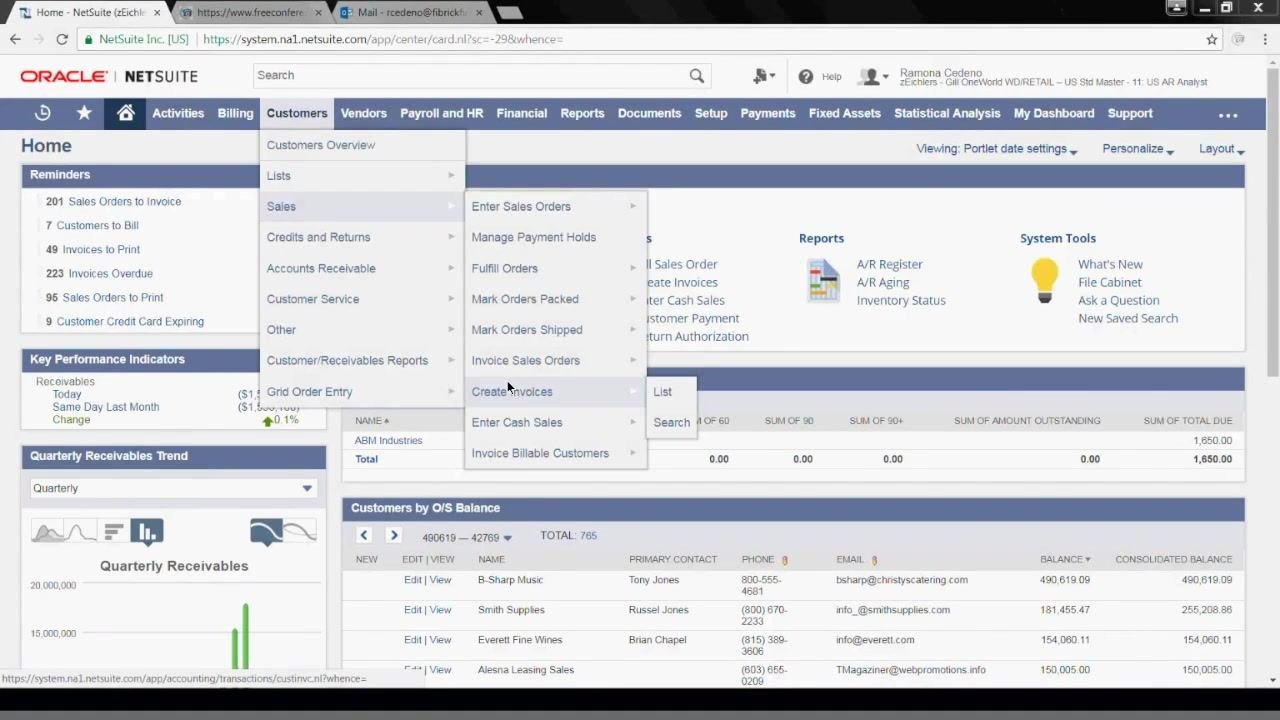Screen dimensions: 1280x720
Task: Select Create Invoices menu item
Action: point(556,392)
